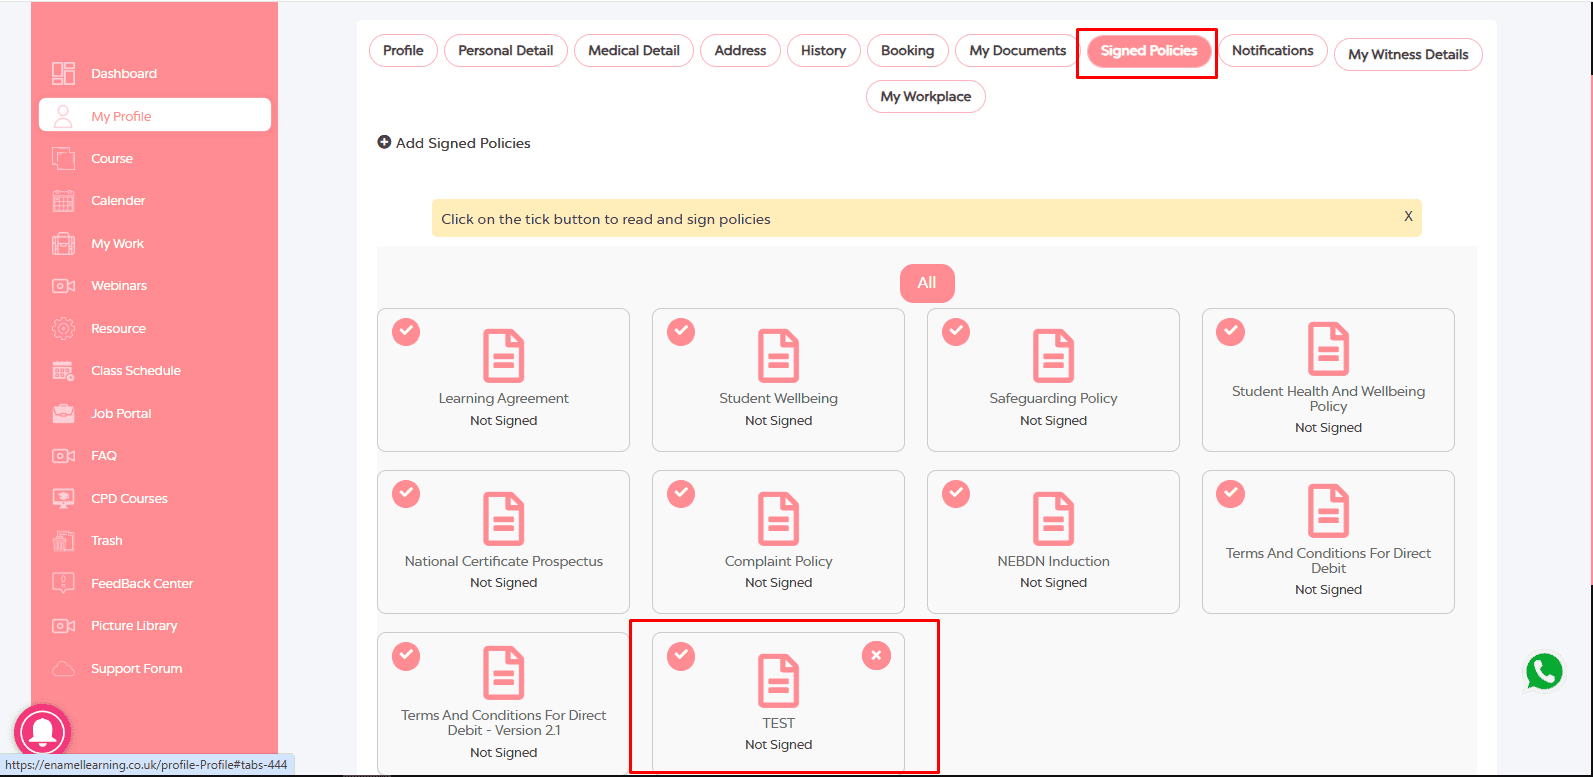Open WhatsApp chat icon
This screenshot has height=777, width=1593.
click(x=1544, y=672)
